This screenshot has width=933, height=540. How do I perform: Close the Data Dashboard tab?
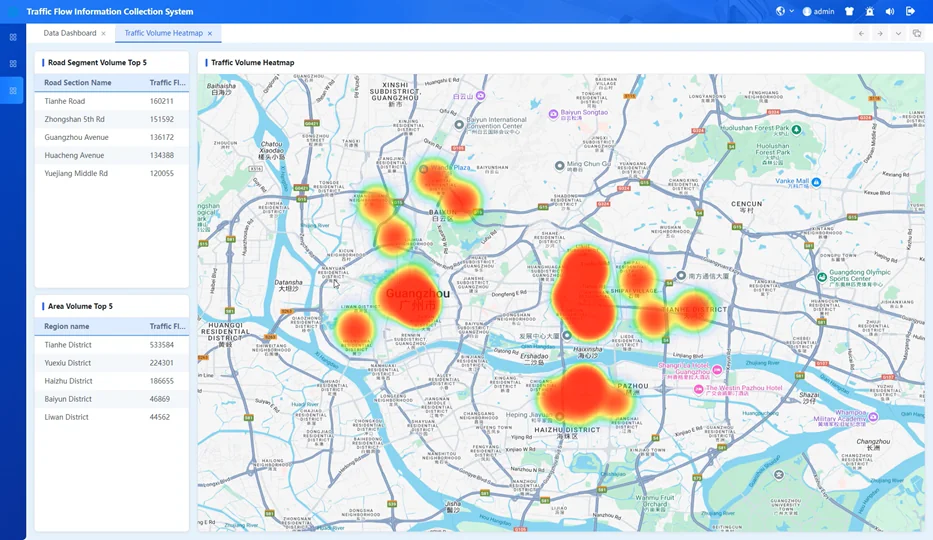tap(104, 33)
